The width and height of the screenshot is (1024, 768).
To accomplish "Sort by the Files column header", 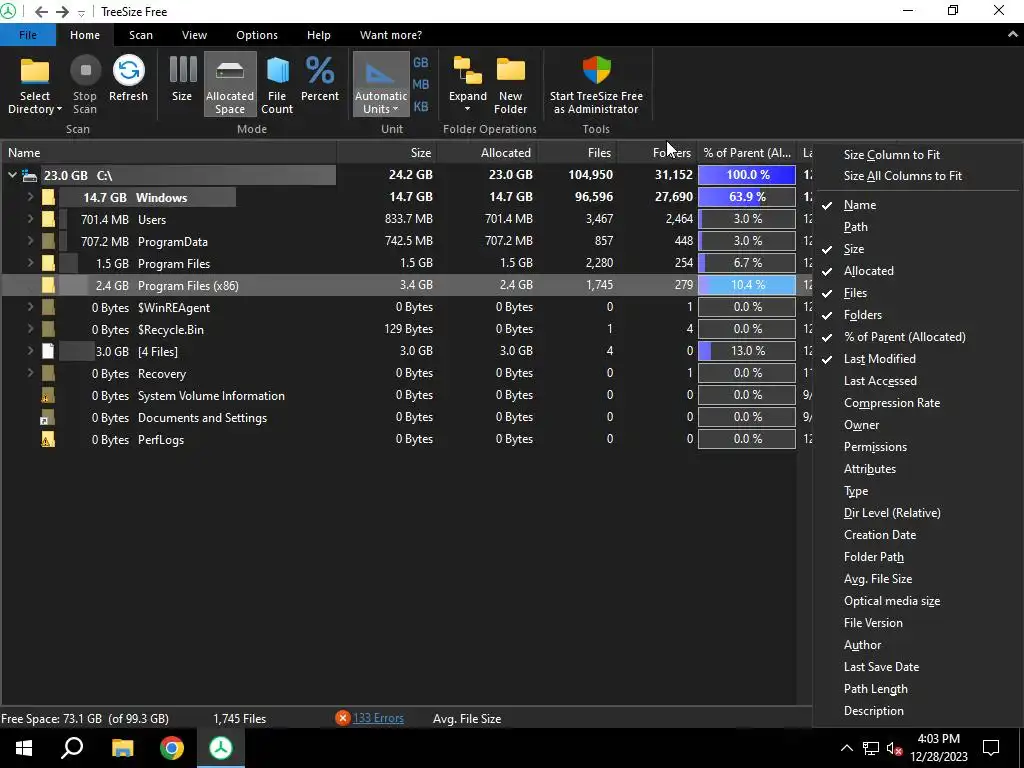I will click(577, 153).
